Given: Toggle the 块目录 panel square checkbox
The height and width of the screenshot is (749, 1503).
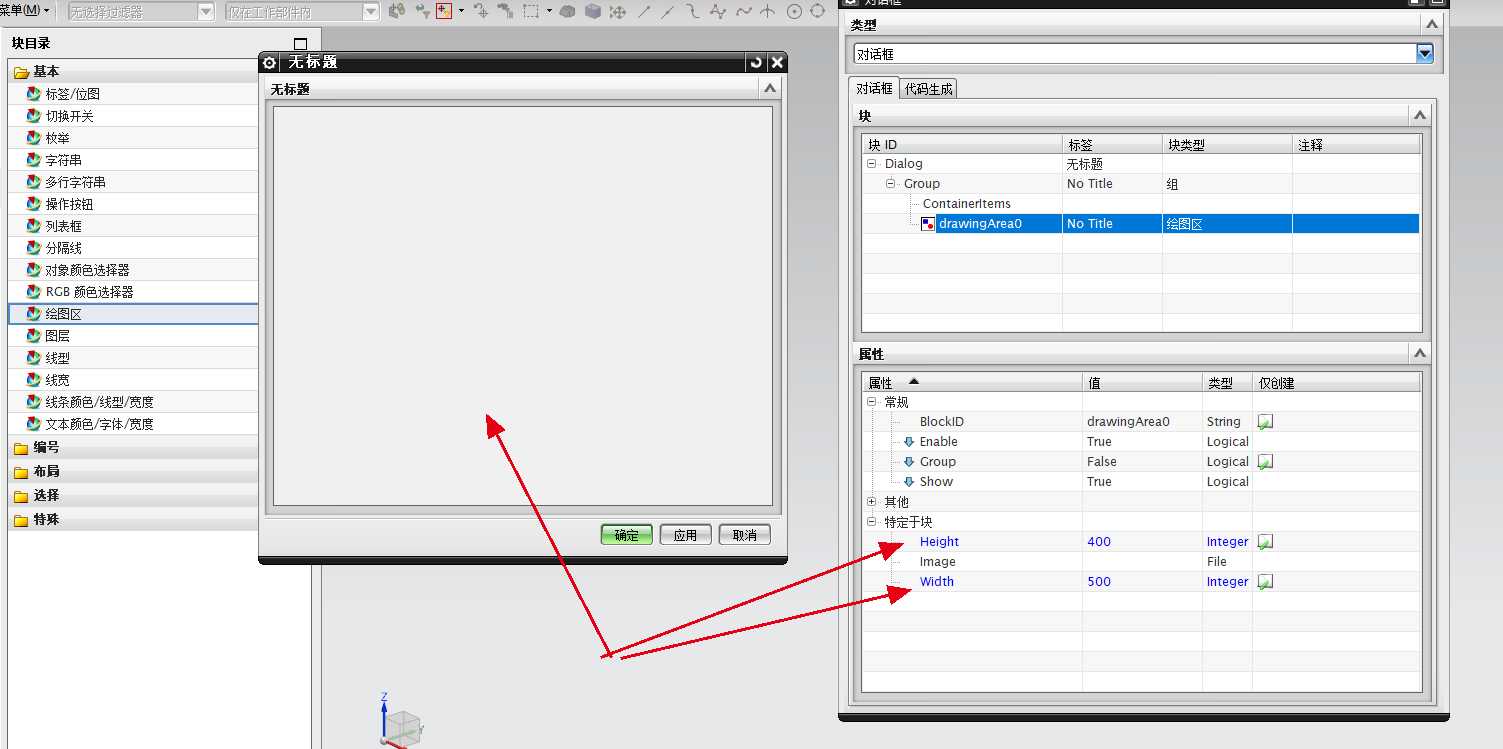Looking at the screenshot, I should click(x=300, y=44).
